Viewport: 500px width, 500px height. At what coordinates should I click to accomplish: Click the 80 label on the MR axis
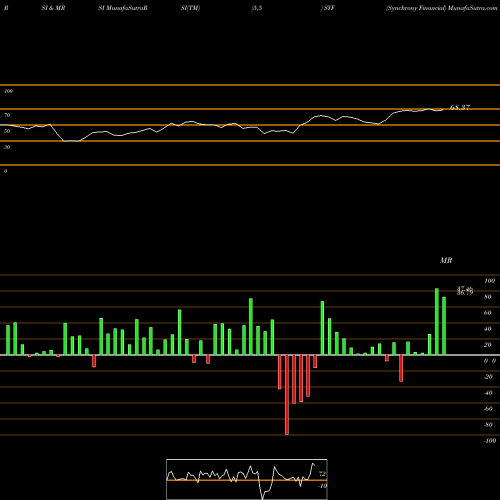(x=487, y=297)
